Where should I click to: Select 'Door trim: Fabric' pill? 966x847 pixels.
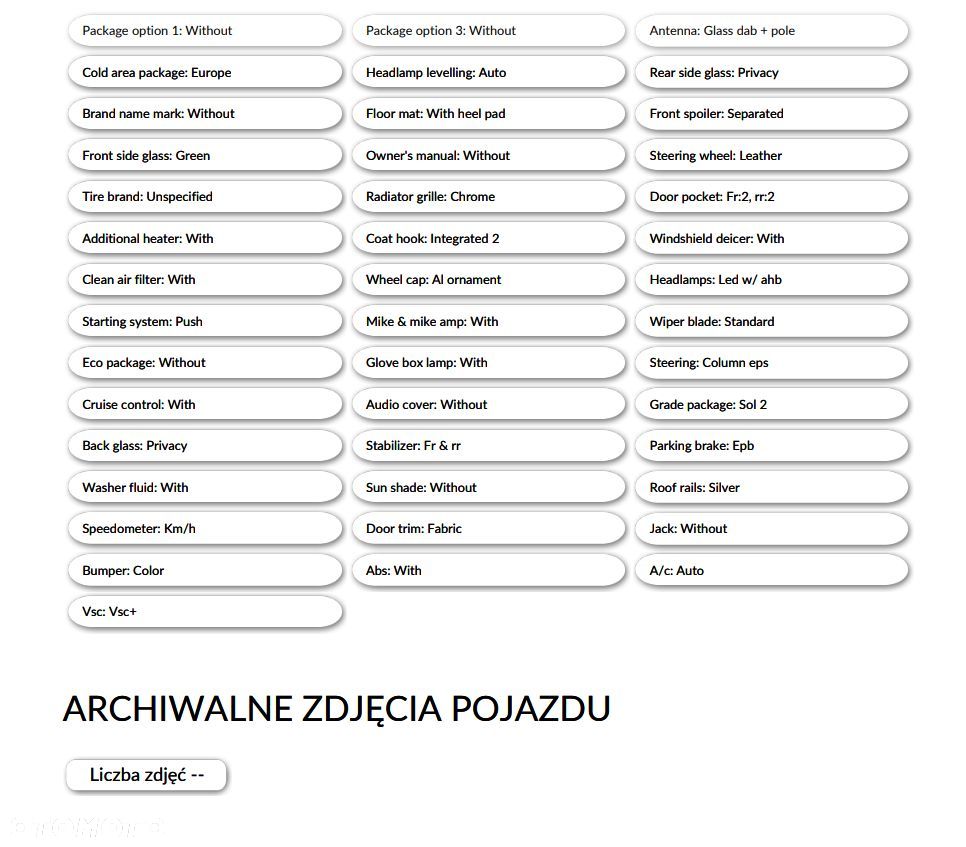tap(489, 529)
